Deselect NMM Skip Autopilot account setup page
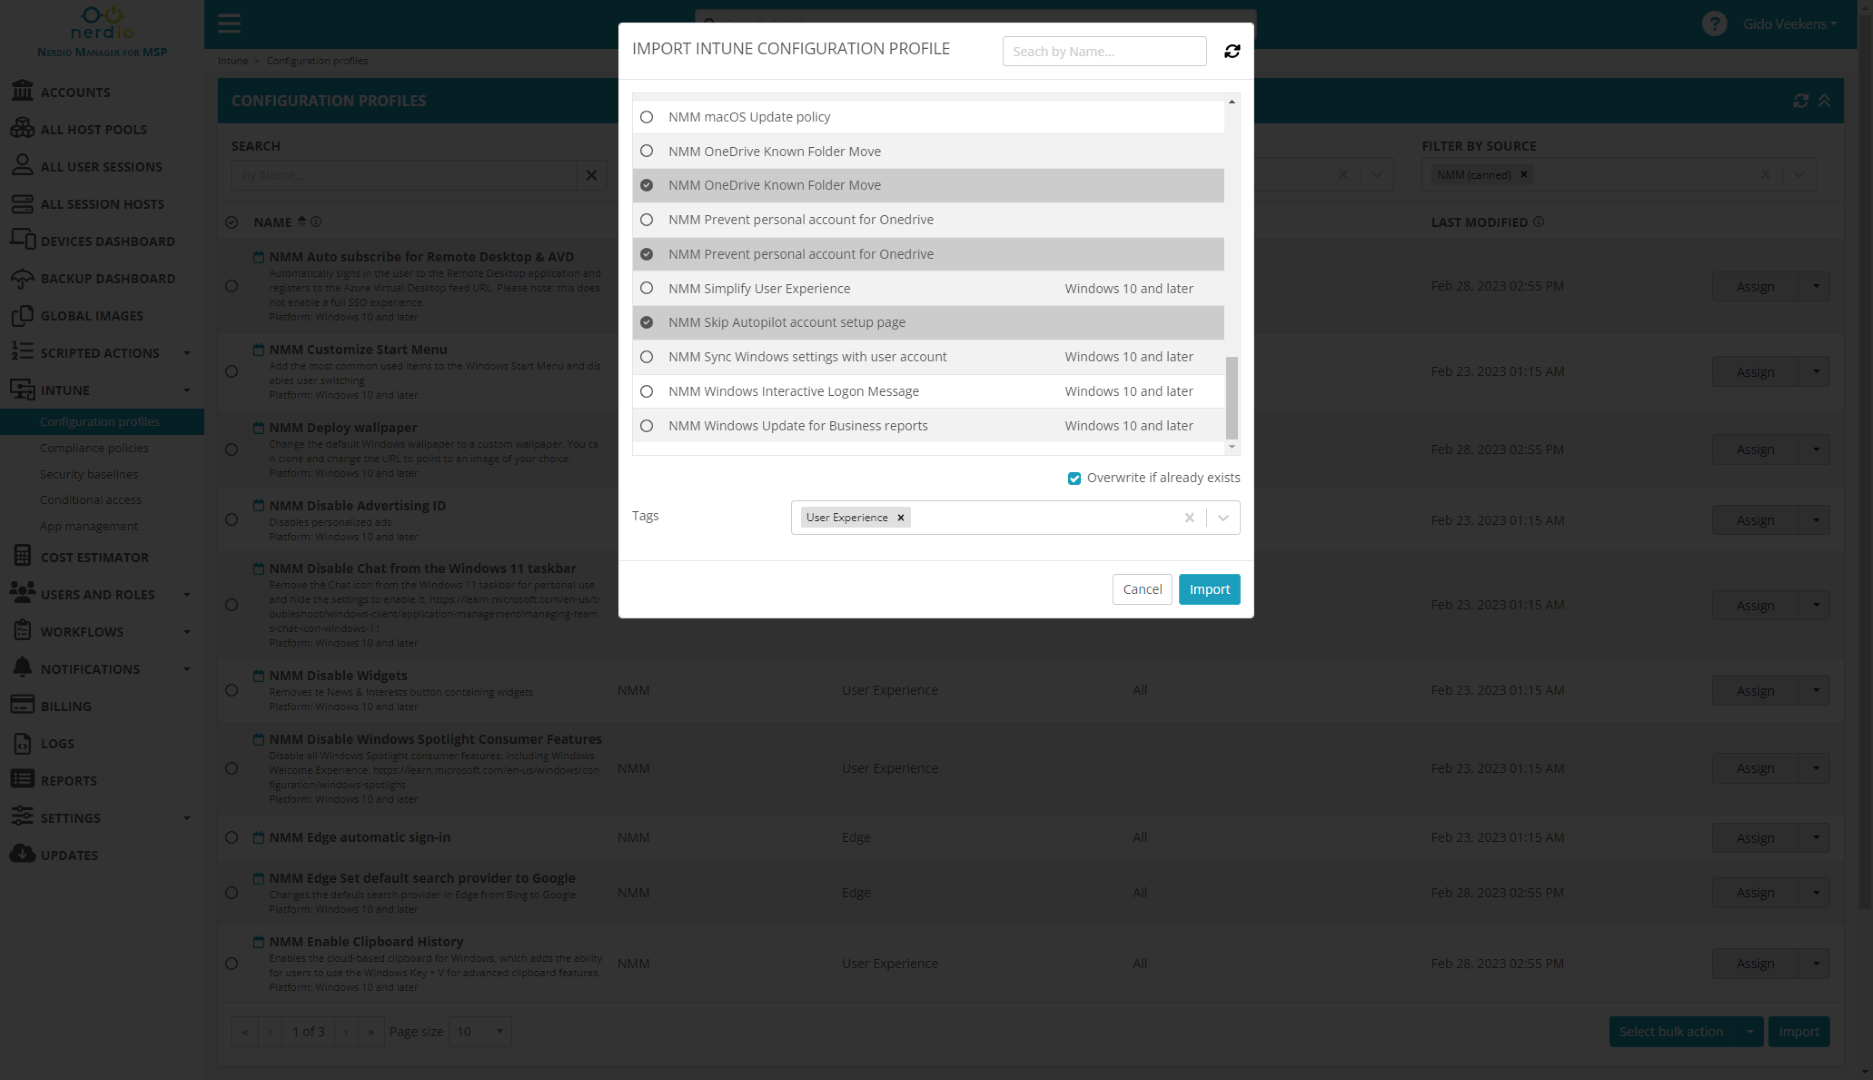This screenshot has width=1873, height=1080. [x=647, y=322]
